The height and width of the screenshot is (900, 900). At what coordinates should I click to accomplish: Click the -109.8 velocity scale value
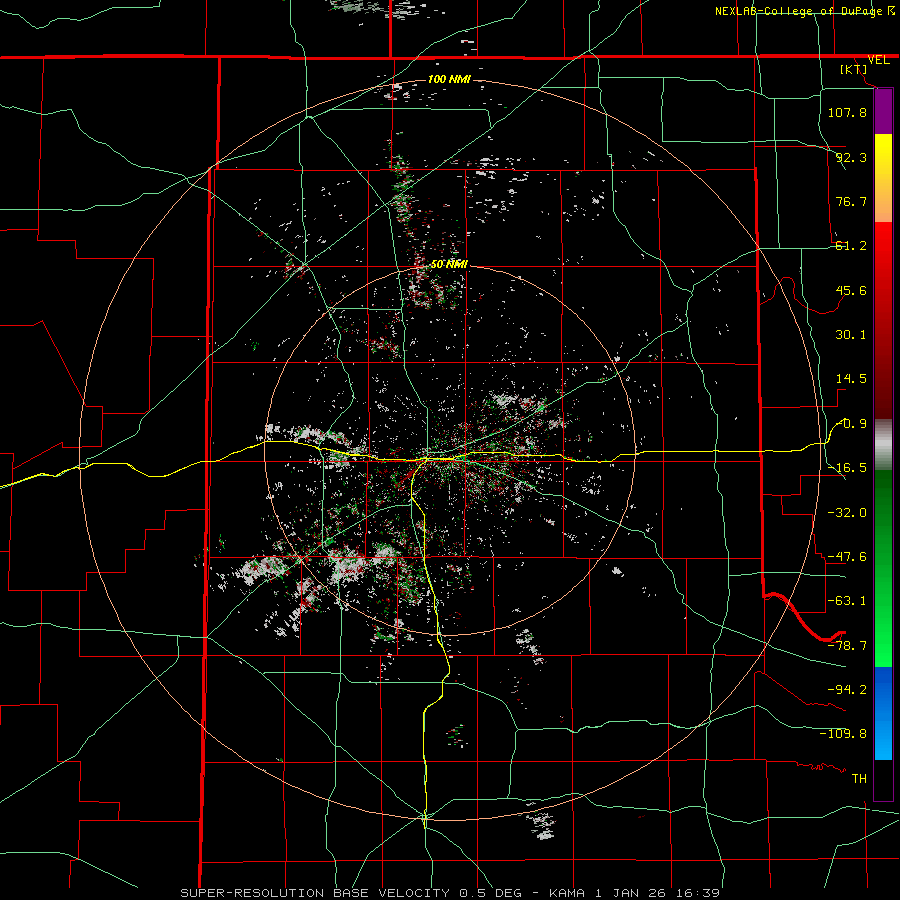843,734
